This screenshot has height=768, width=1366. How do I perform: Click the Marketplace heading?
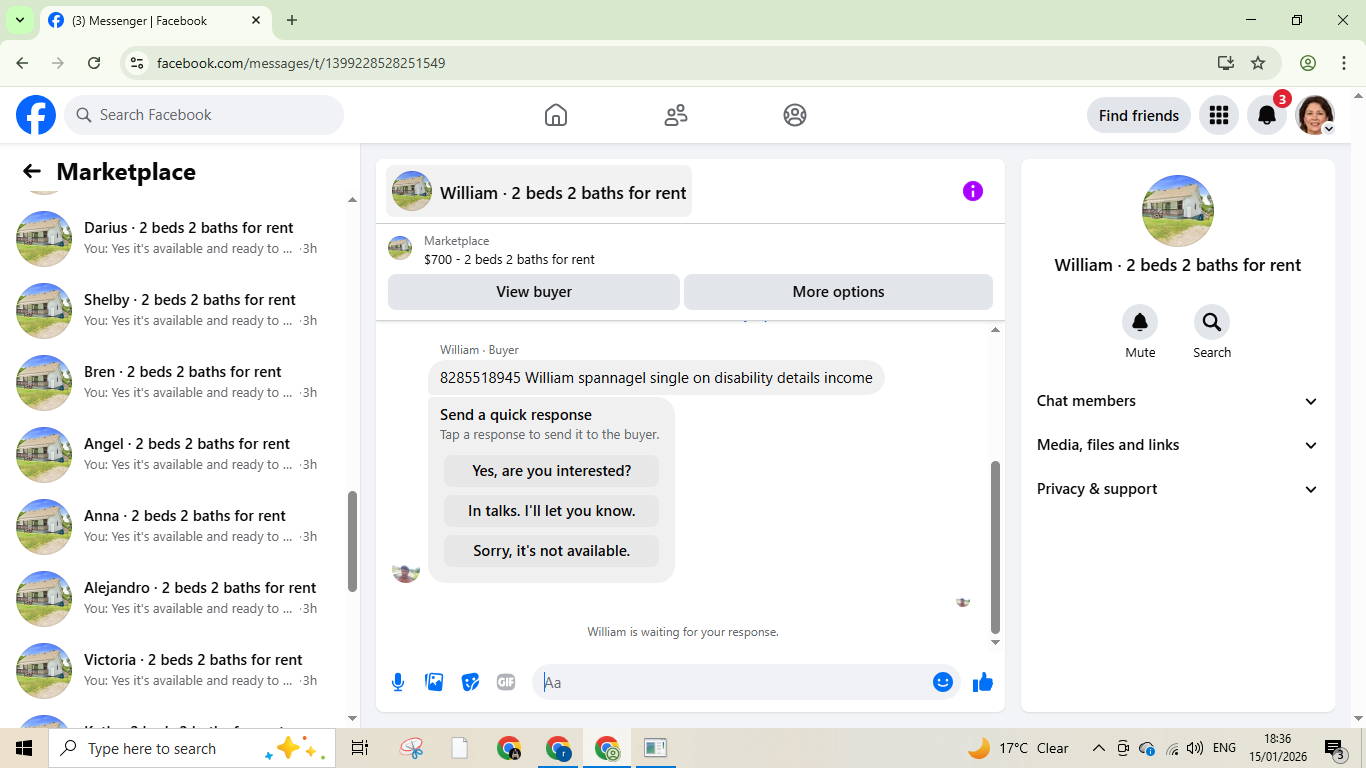click(x=126, y=172)
